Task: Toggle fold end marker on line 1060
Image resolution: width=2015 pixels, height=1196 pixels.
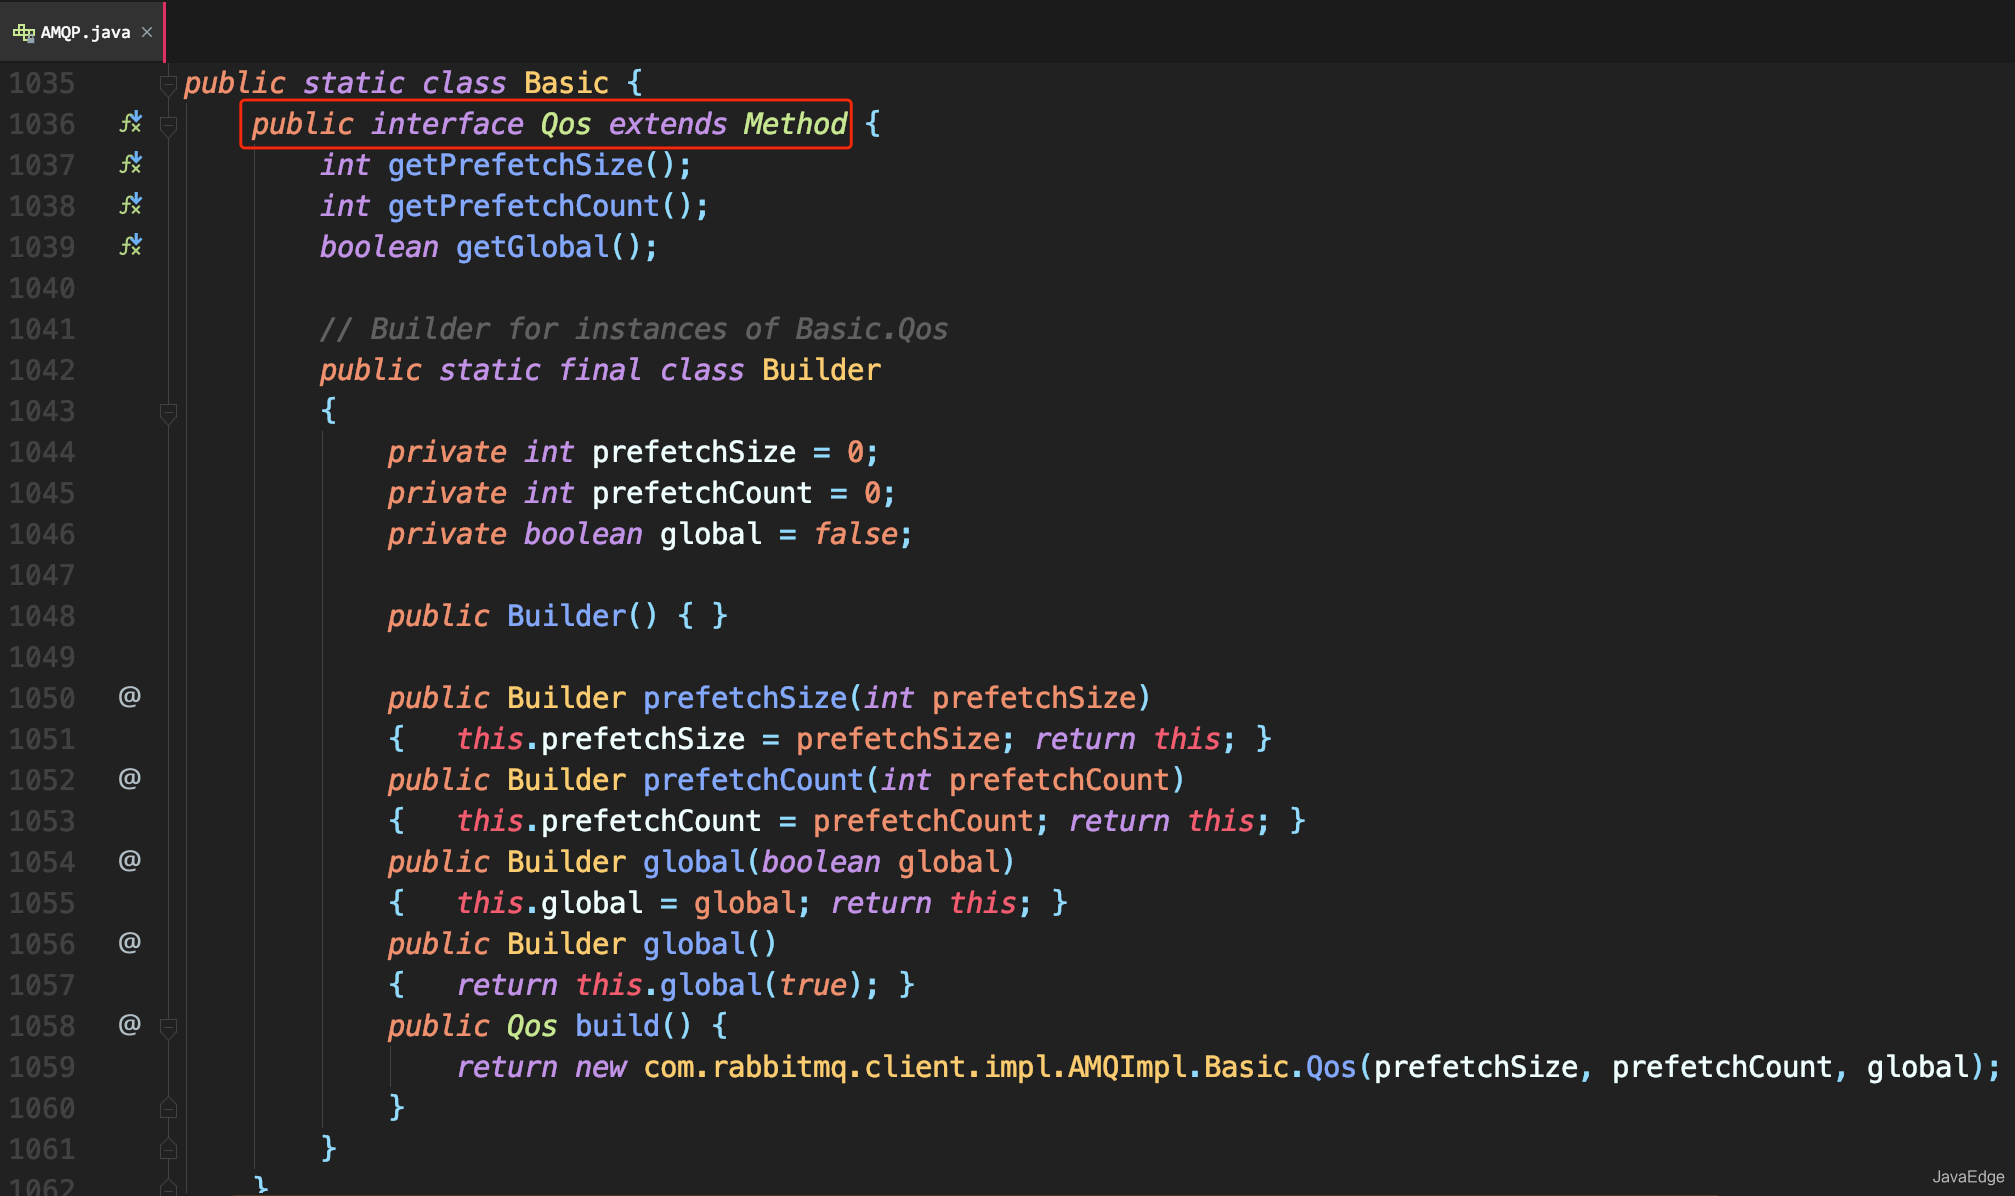Action: (169, 1108)
